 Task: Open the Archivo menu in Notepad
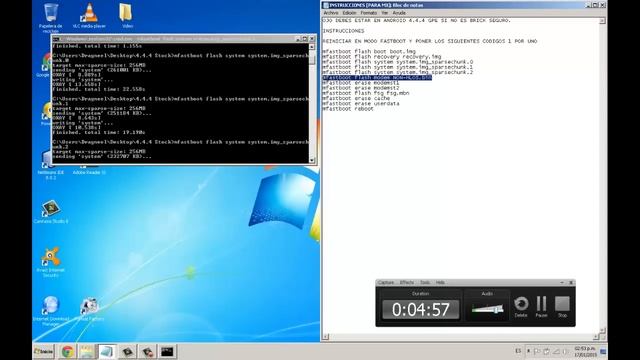click(x=331, y=13)
